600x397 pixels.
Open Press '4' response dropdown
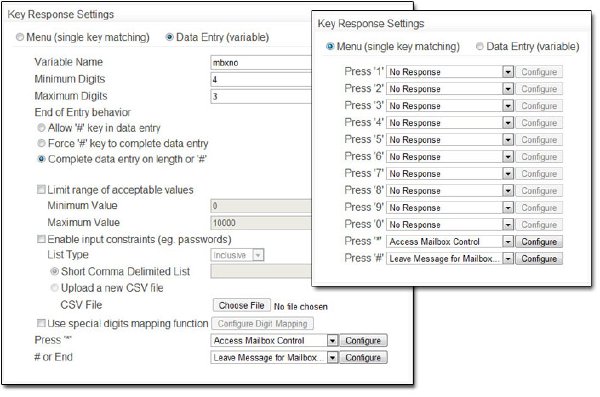tap(450, 123)
